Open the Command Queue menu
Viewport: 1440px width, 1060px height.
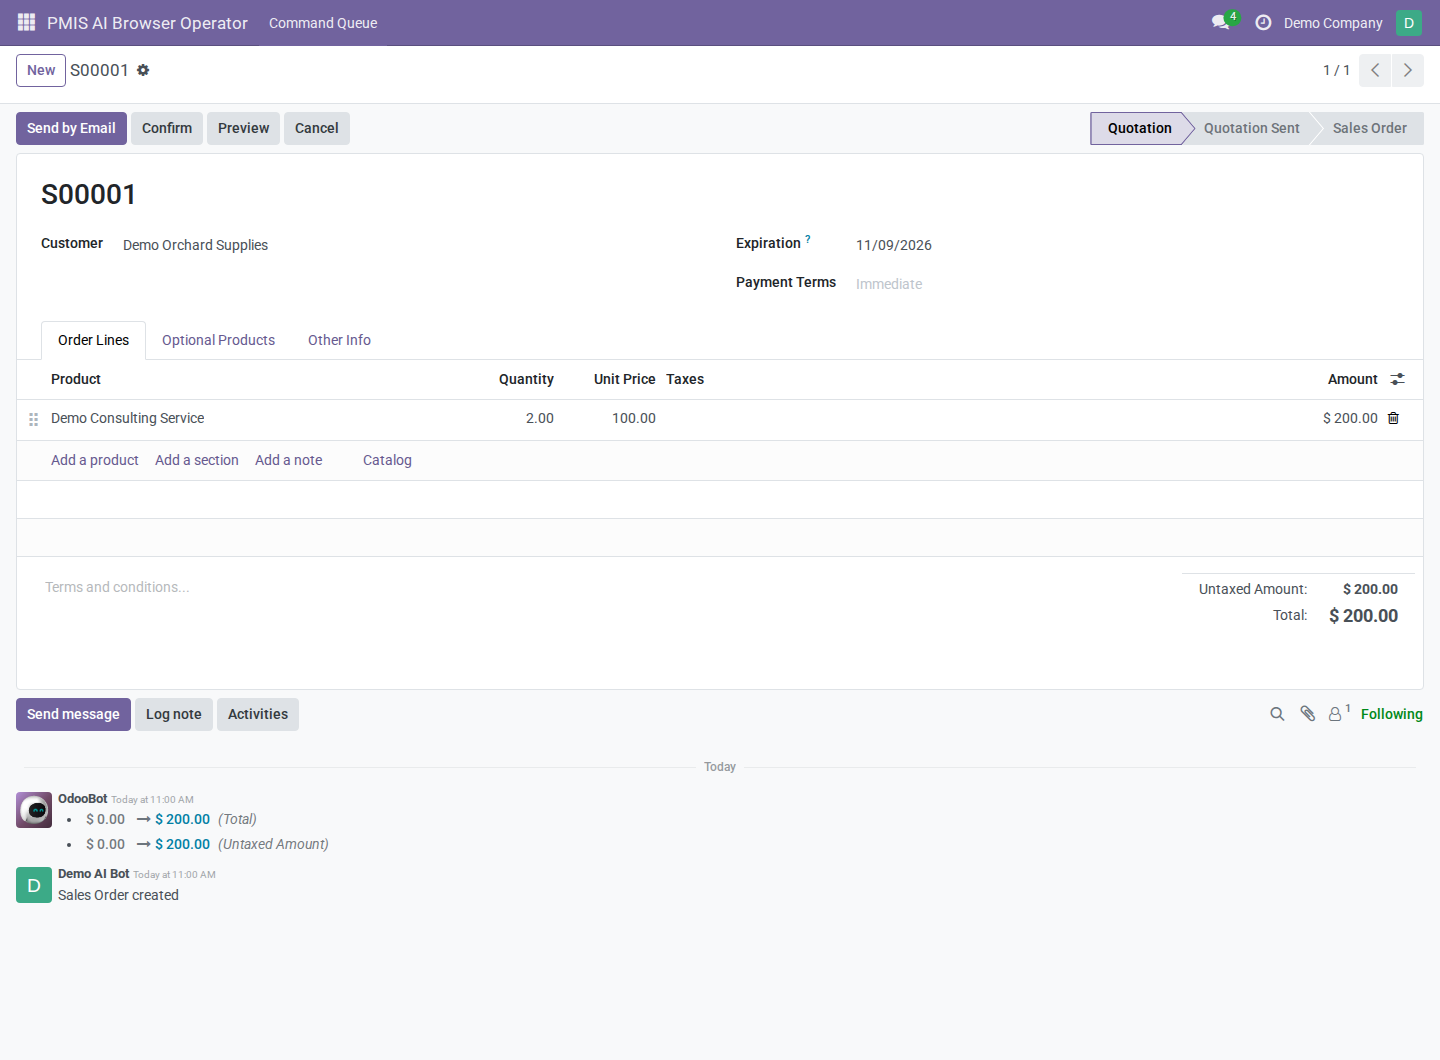(323, 23)
